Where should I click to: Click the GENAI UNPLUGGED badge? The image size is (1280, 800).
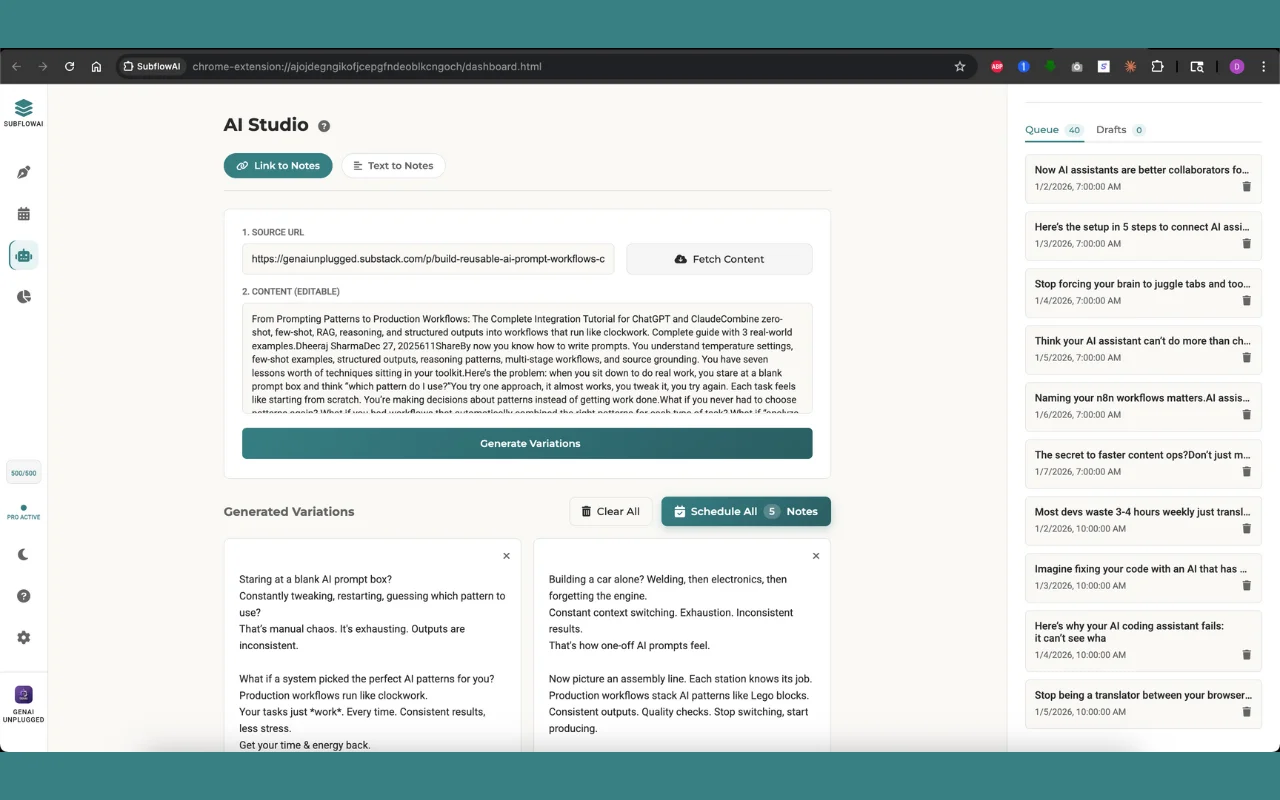tap(23, 700)
